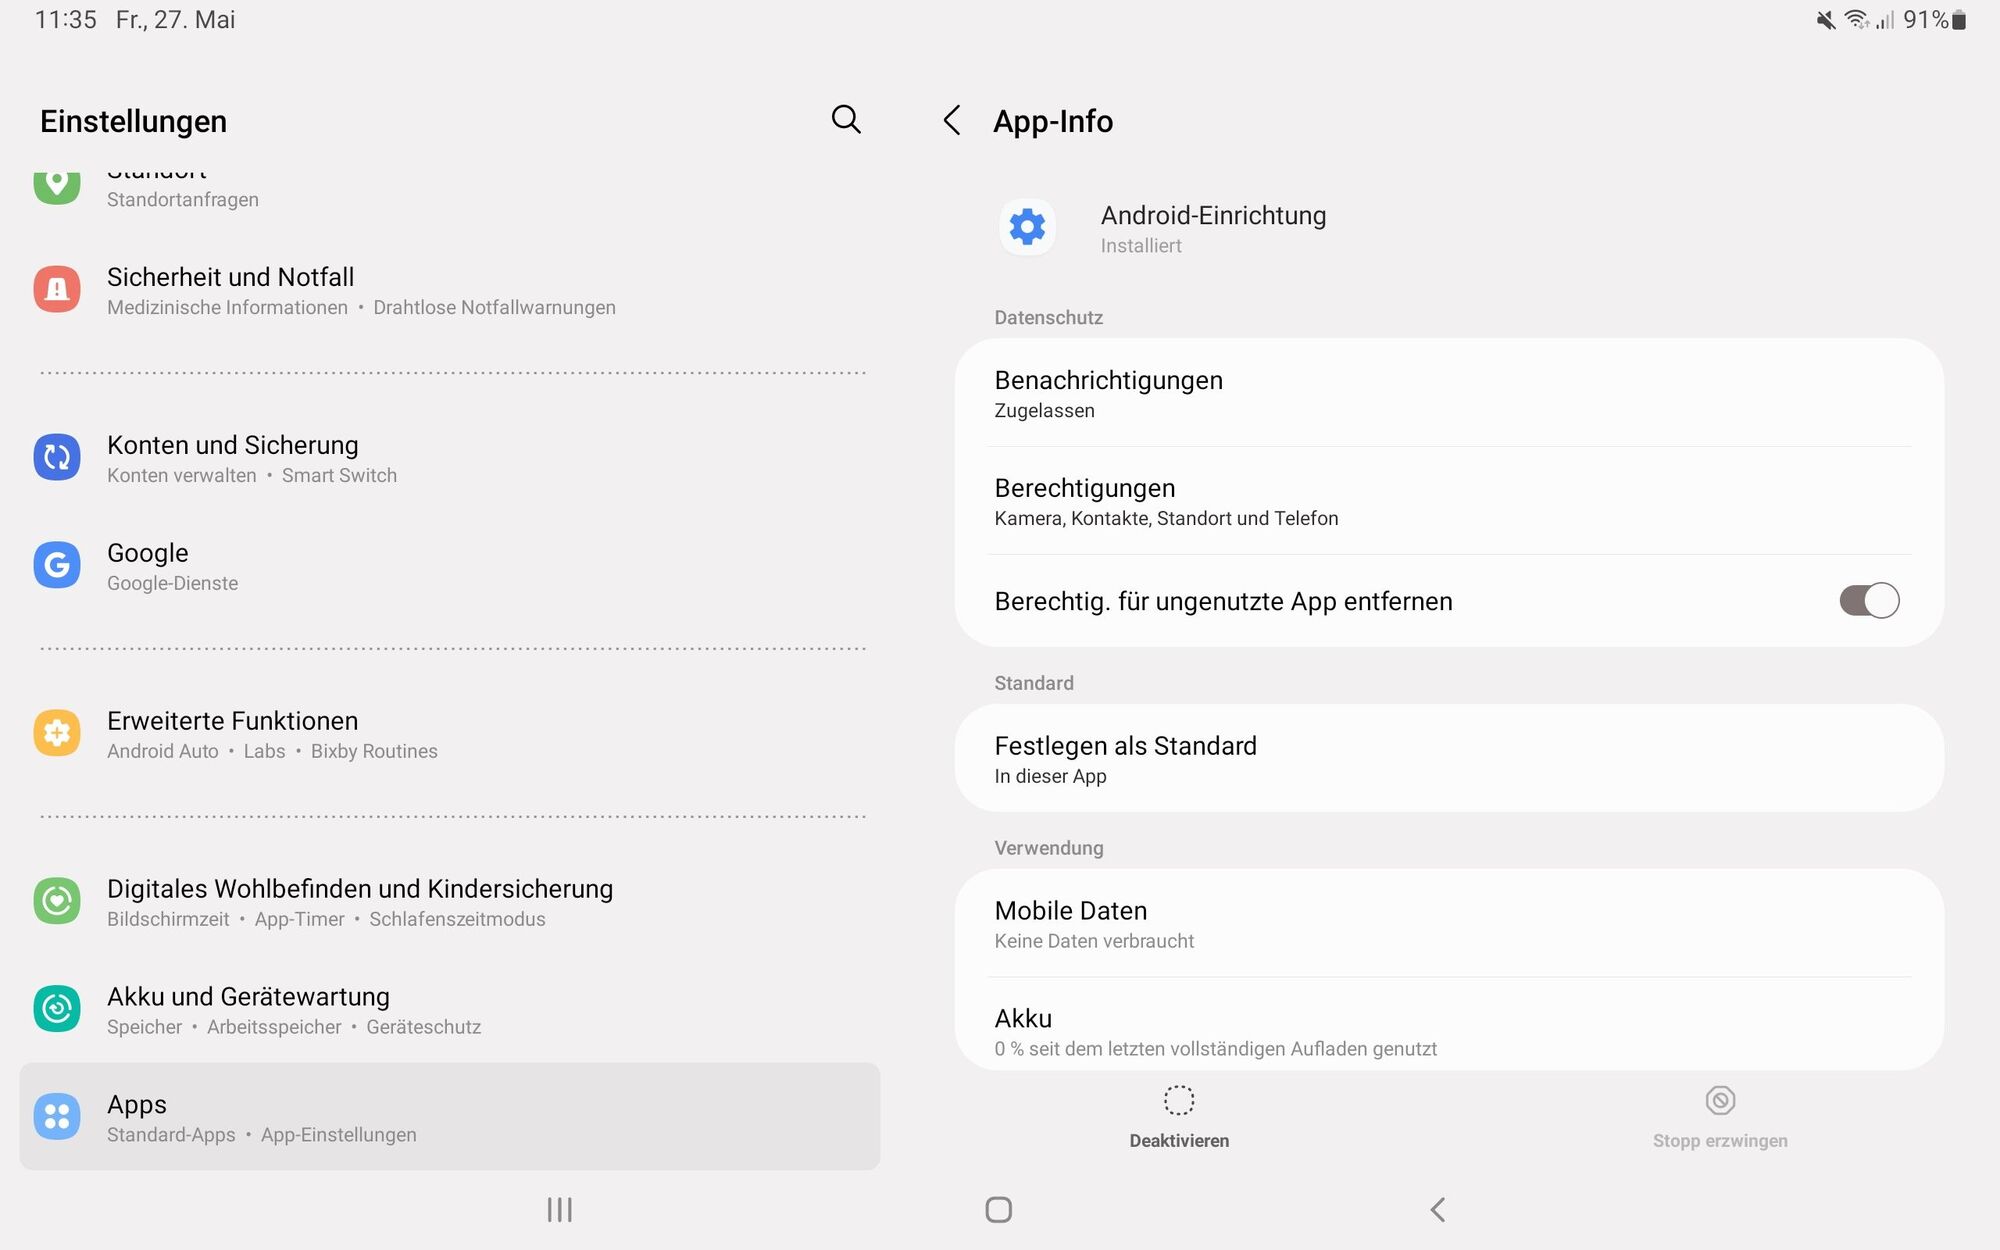The width and height of the screenshot is (2000, 1250).
Task: Select Apps in settings list
Action: [449, 1117]
